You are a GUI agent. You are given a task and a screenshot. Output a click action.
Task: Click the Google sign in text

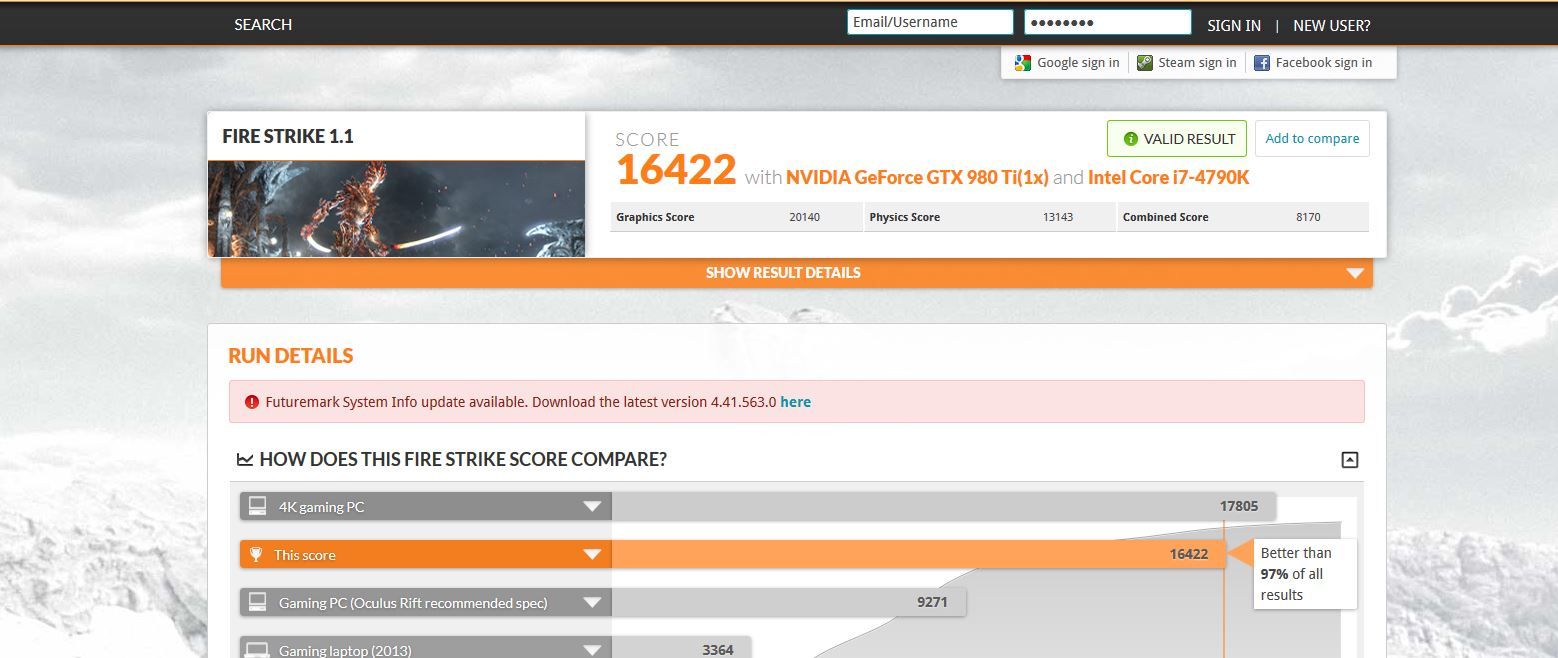coord(1078,63)
